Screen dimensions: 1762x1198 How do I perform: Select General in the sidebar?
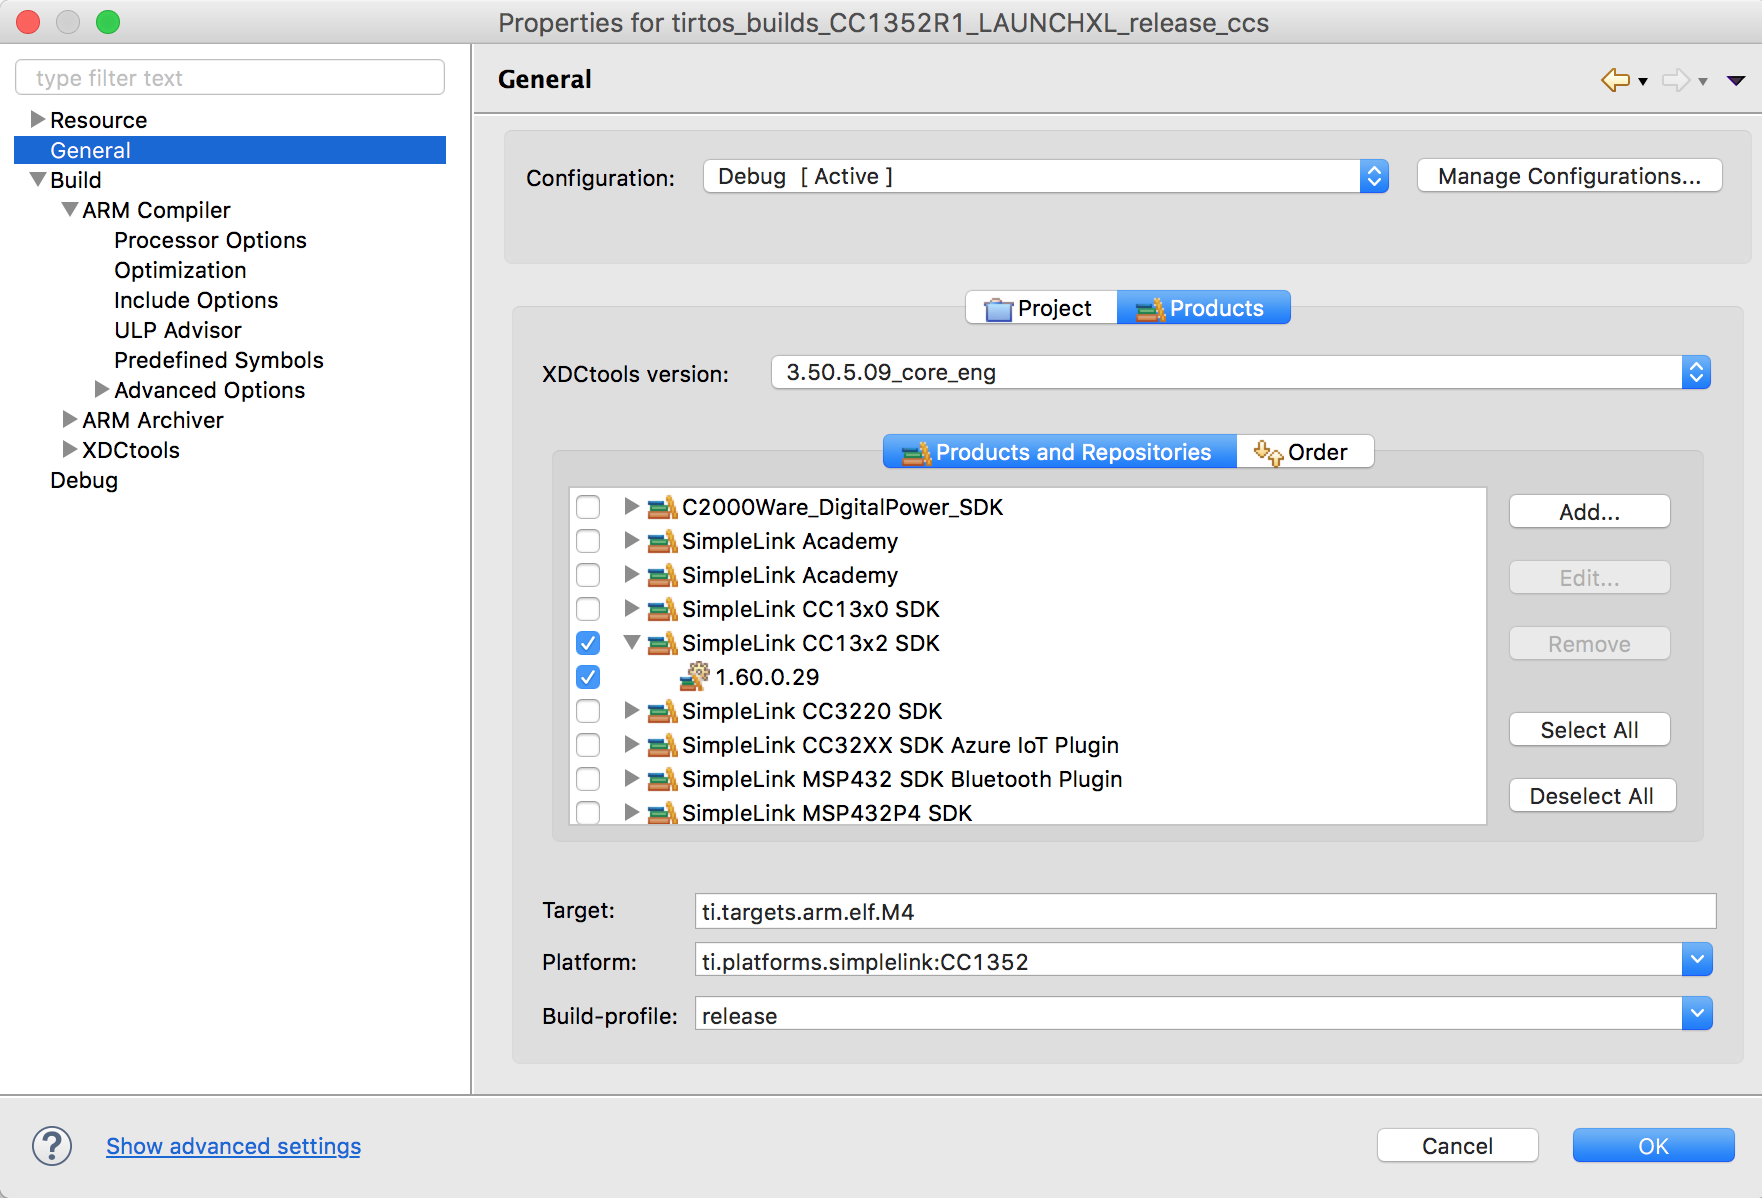coord(230,150)
